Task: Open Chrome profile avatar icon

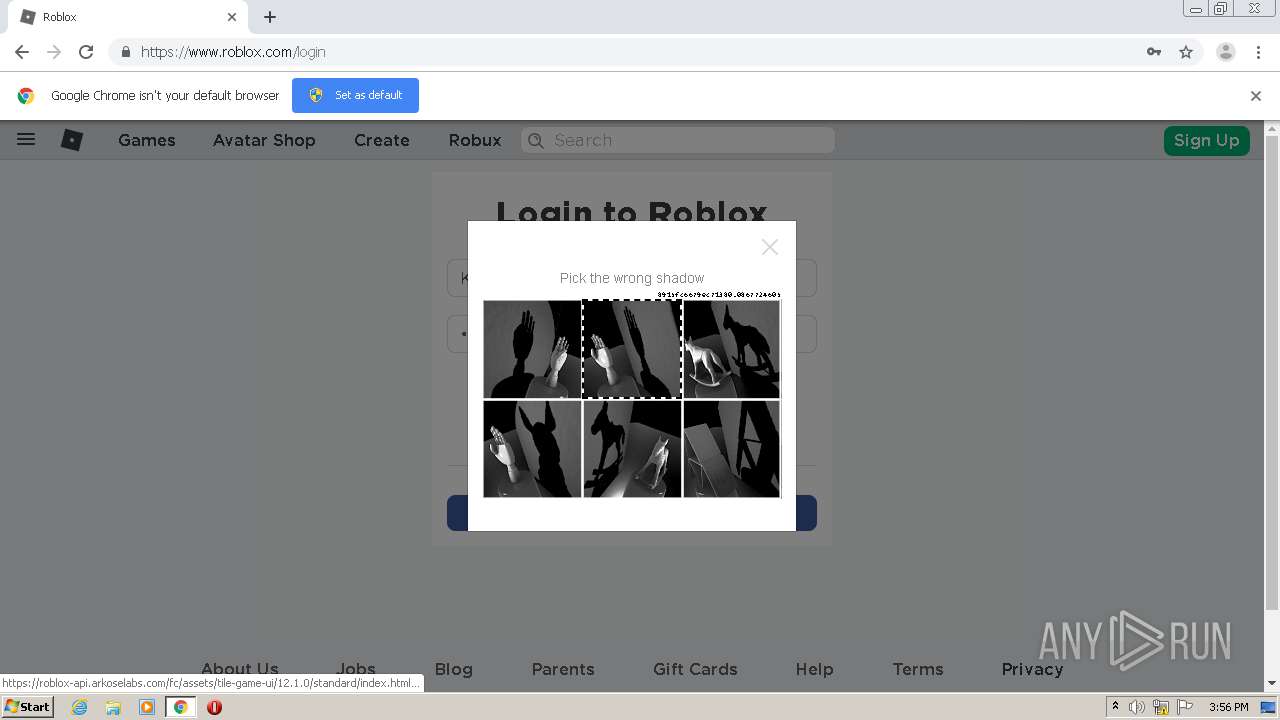Action: [1226, 52]
